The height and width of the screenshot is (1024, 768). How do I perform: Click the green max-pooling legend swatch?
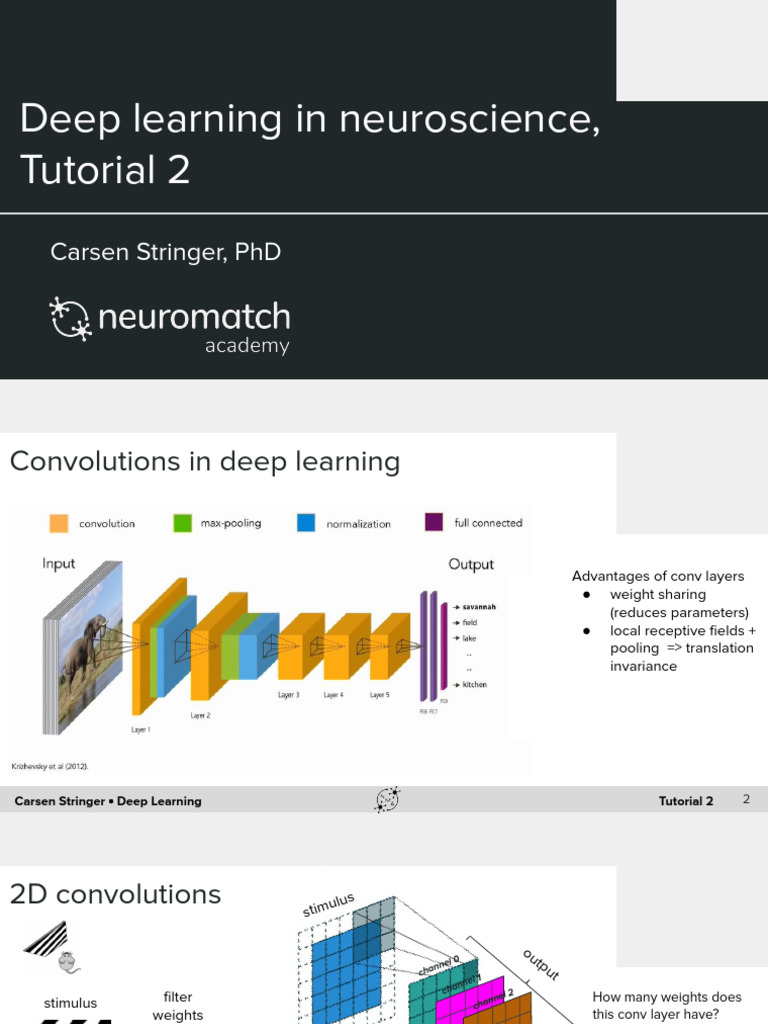[182, 523]
